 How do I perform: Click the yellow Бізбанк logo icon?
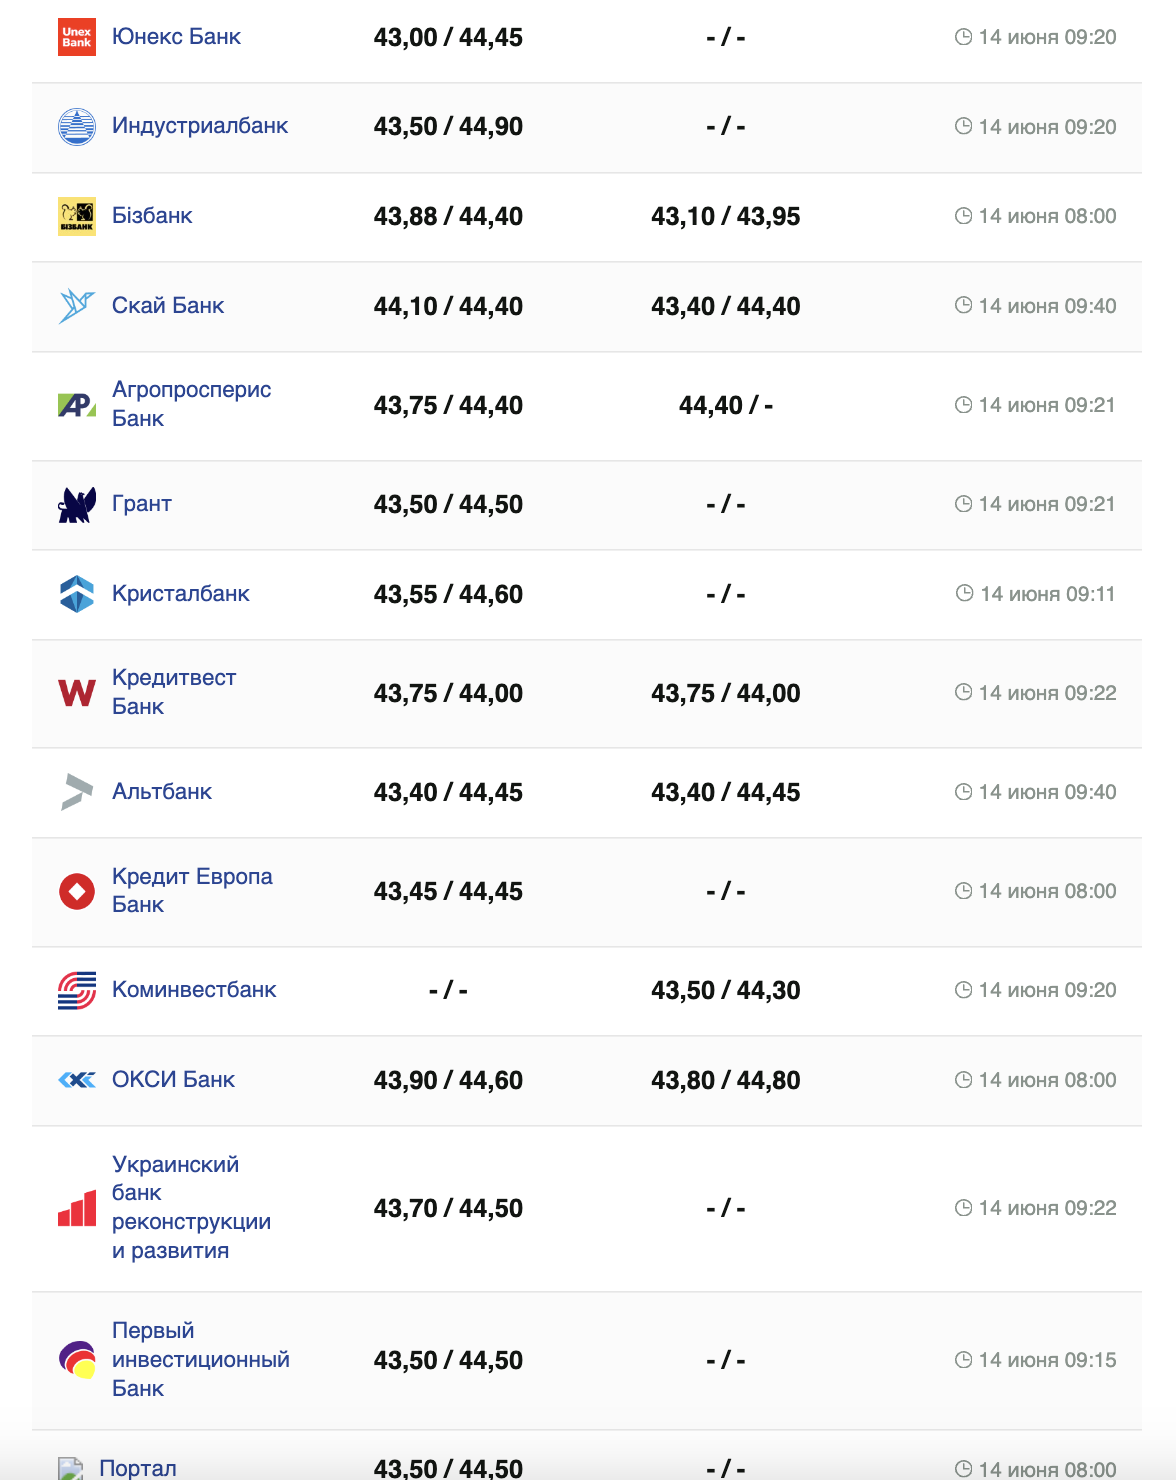(77, 216)
